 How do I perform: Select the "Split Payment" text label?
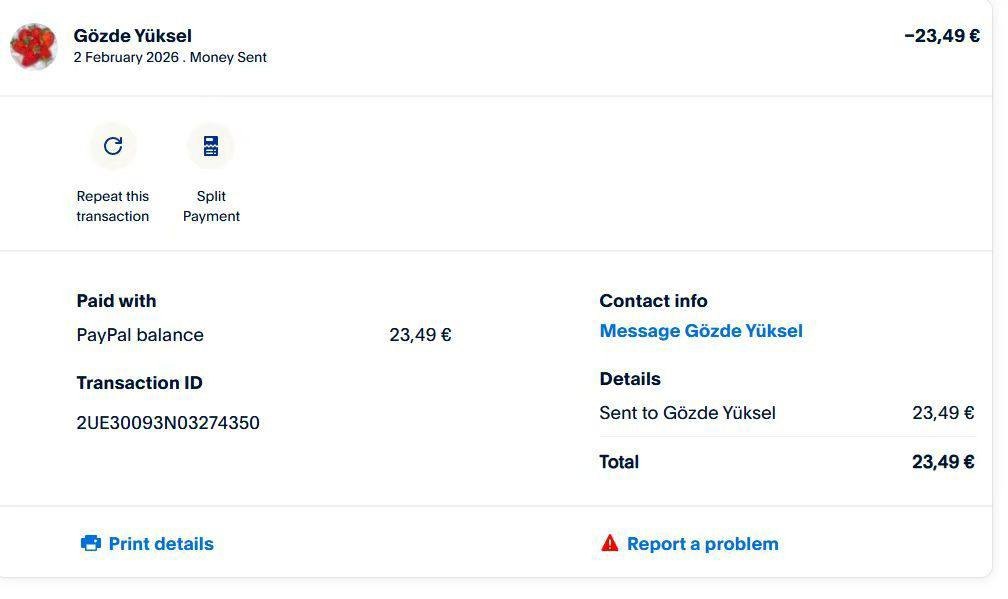(x=211, y=206)
